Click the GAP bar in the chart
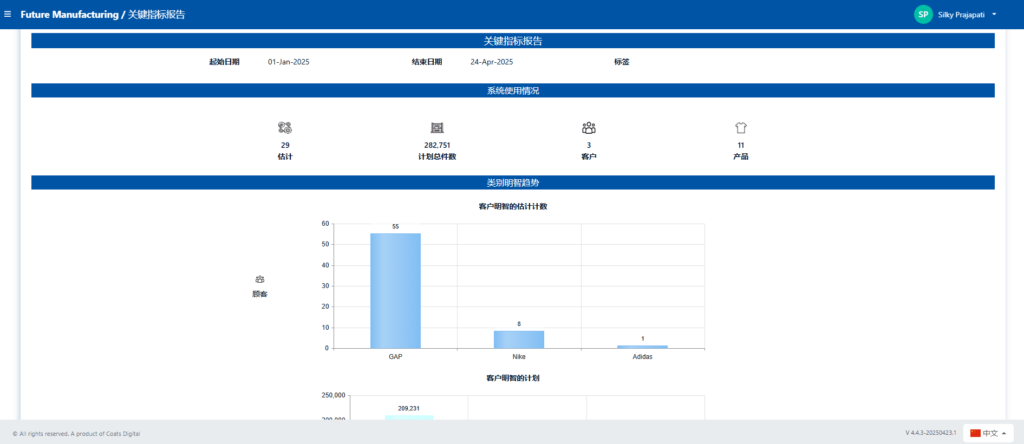Viewport: 1024px width, 444px height. [x=395, y=290]
